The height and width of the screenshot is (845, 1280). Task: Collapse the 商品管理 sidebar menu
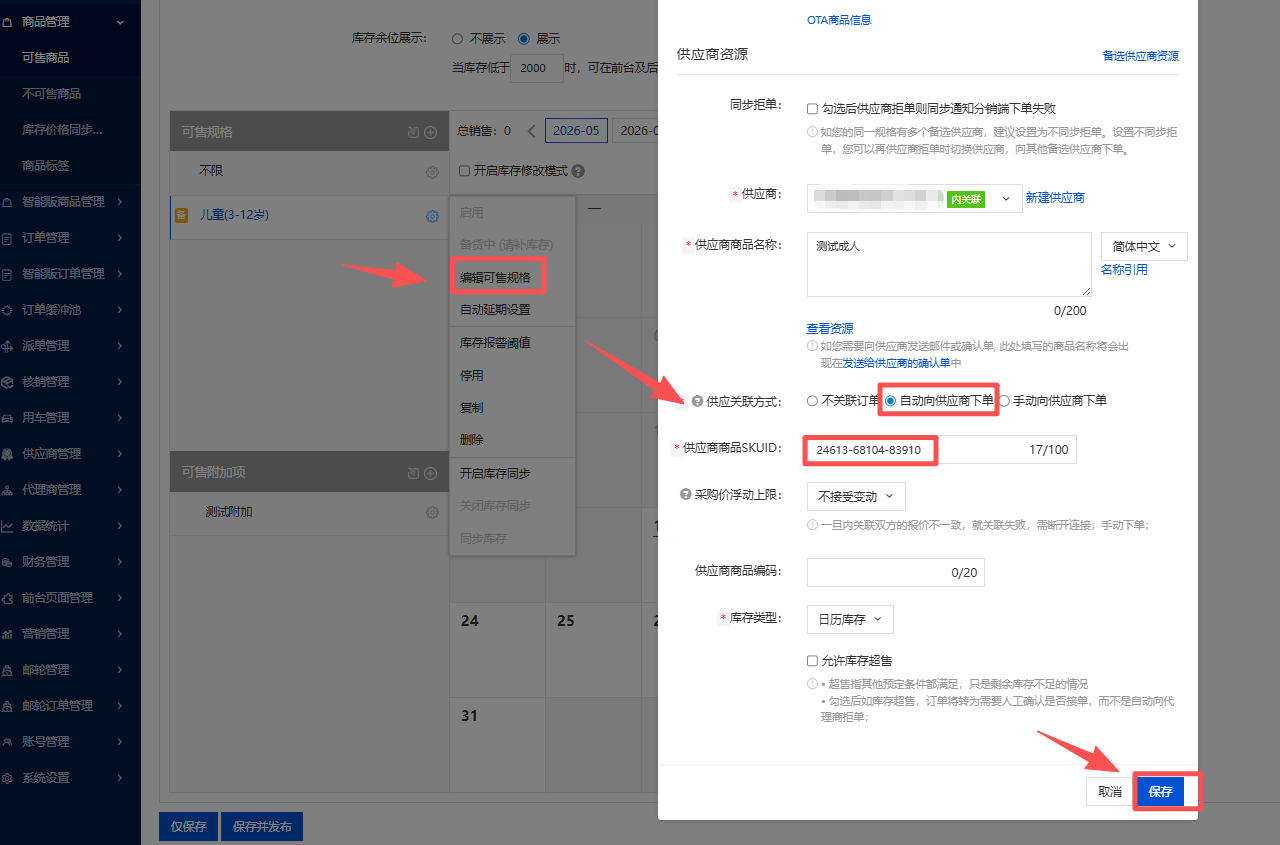[x=120, y=21]
